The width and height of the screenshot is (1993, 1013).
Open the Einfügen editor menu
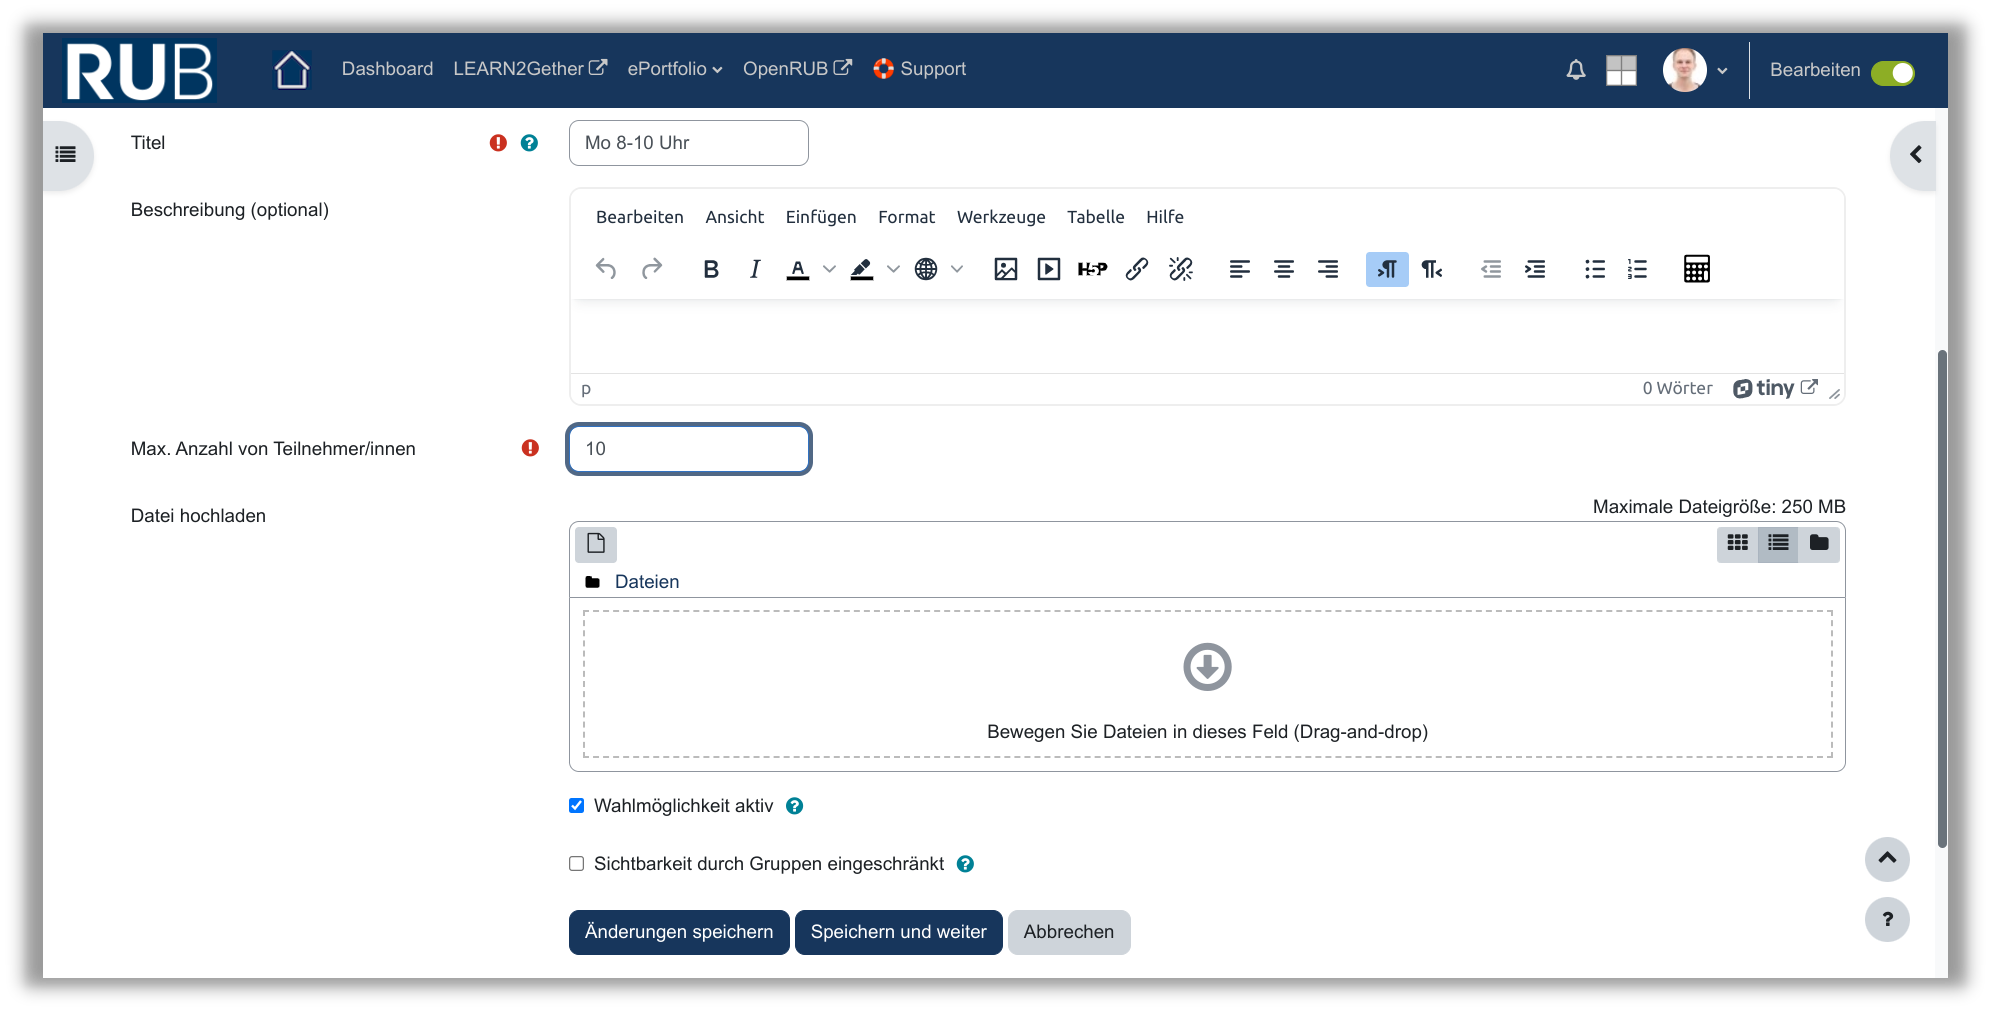point(820,217)
